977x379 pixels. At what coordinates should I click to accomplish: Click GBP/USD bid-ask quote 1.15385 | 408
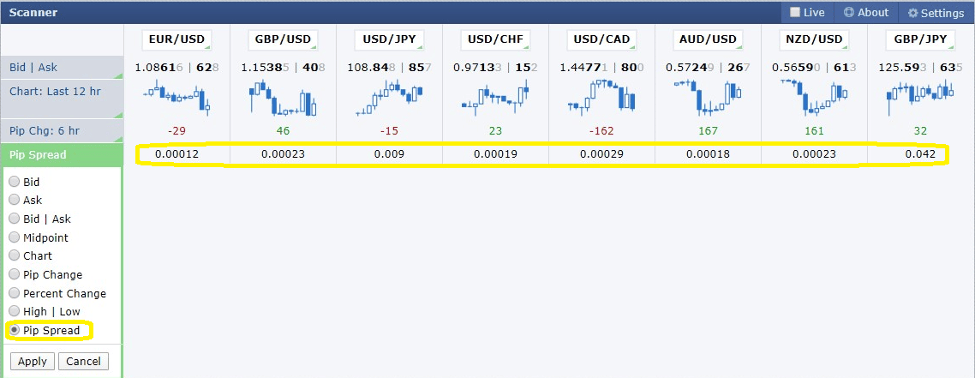[283, 67]
